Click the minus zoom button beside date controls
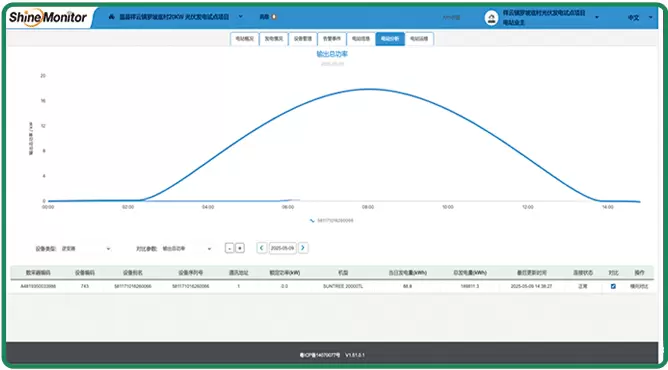Screen dimensions: 668x370 229,248
